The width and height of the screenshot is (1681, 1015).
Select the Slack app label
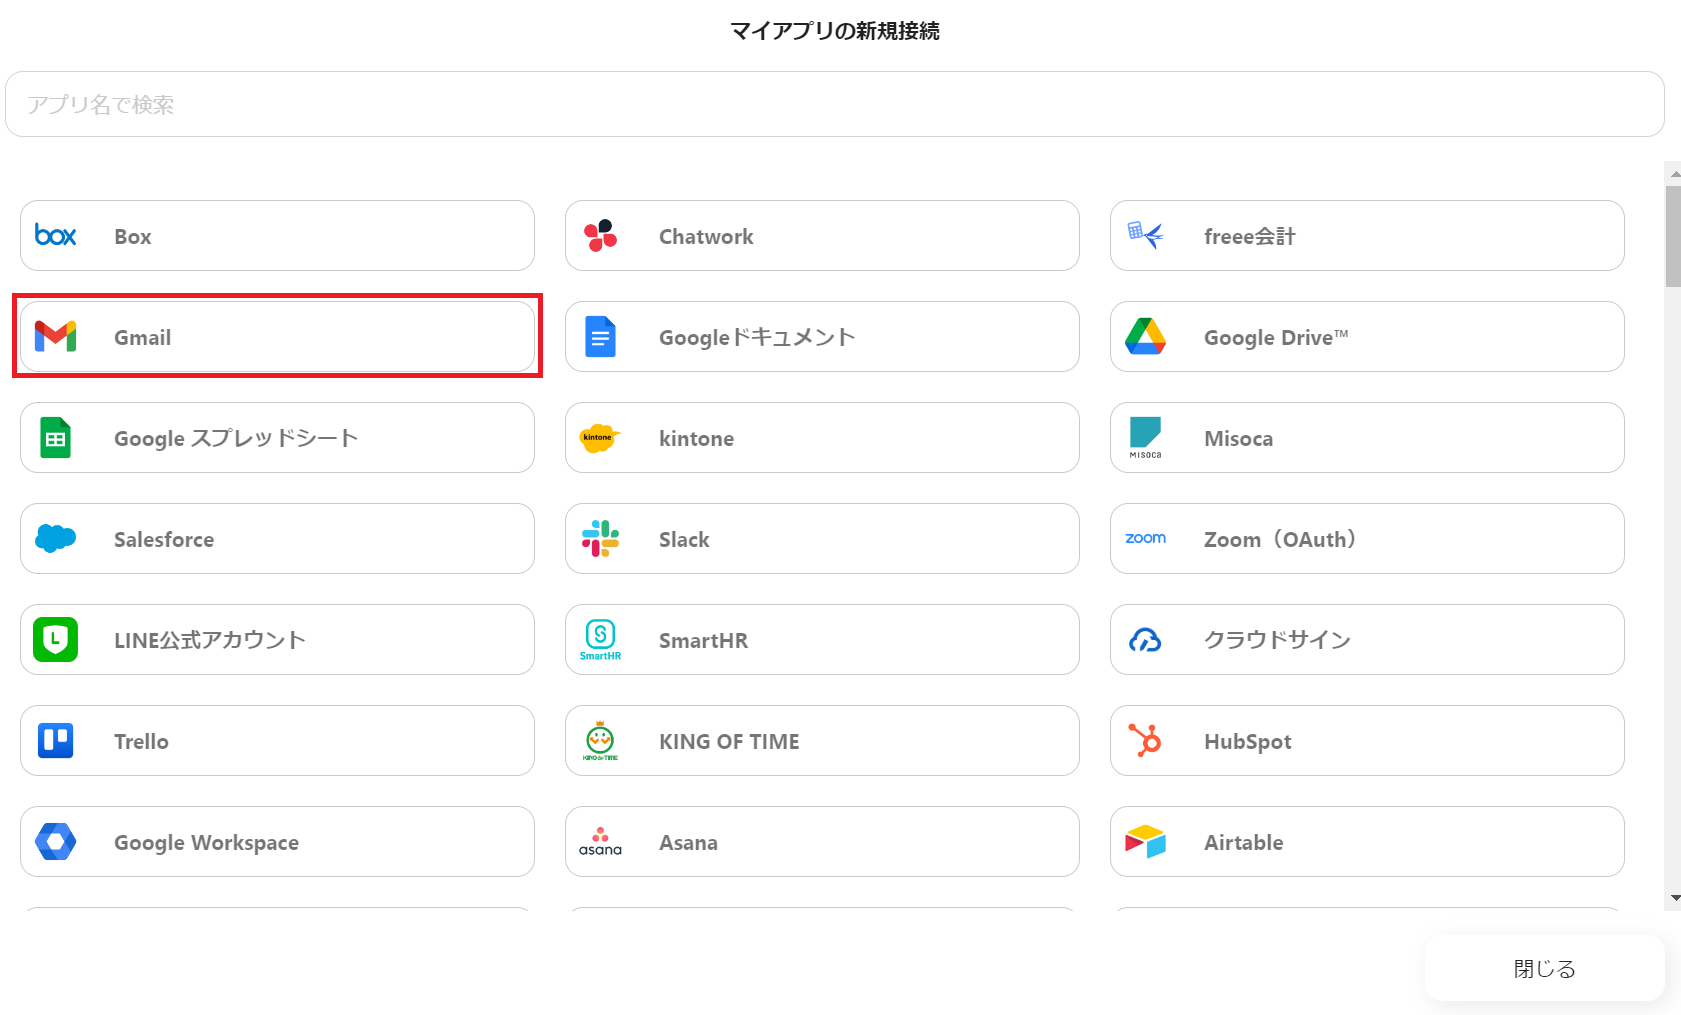[x=684, y=539]
